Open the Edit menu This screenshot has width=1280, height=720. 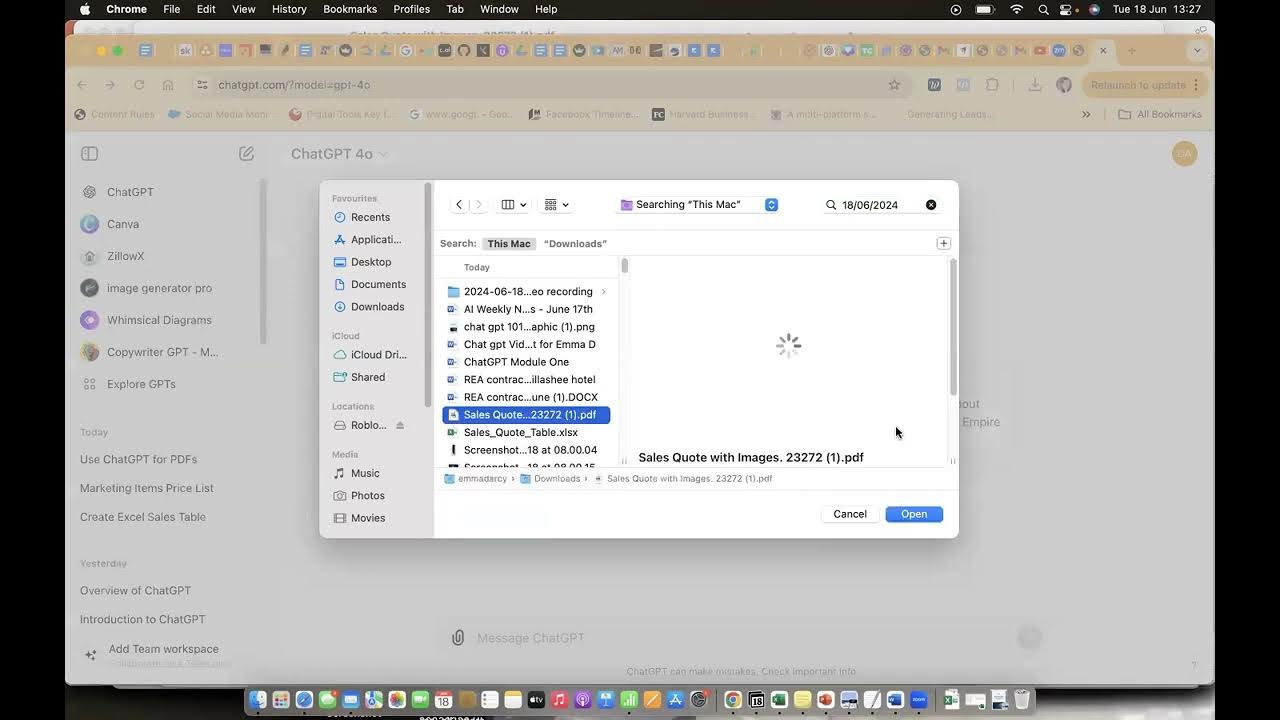tap(206, 9)
